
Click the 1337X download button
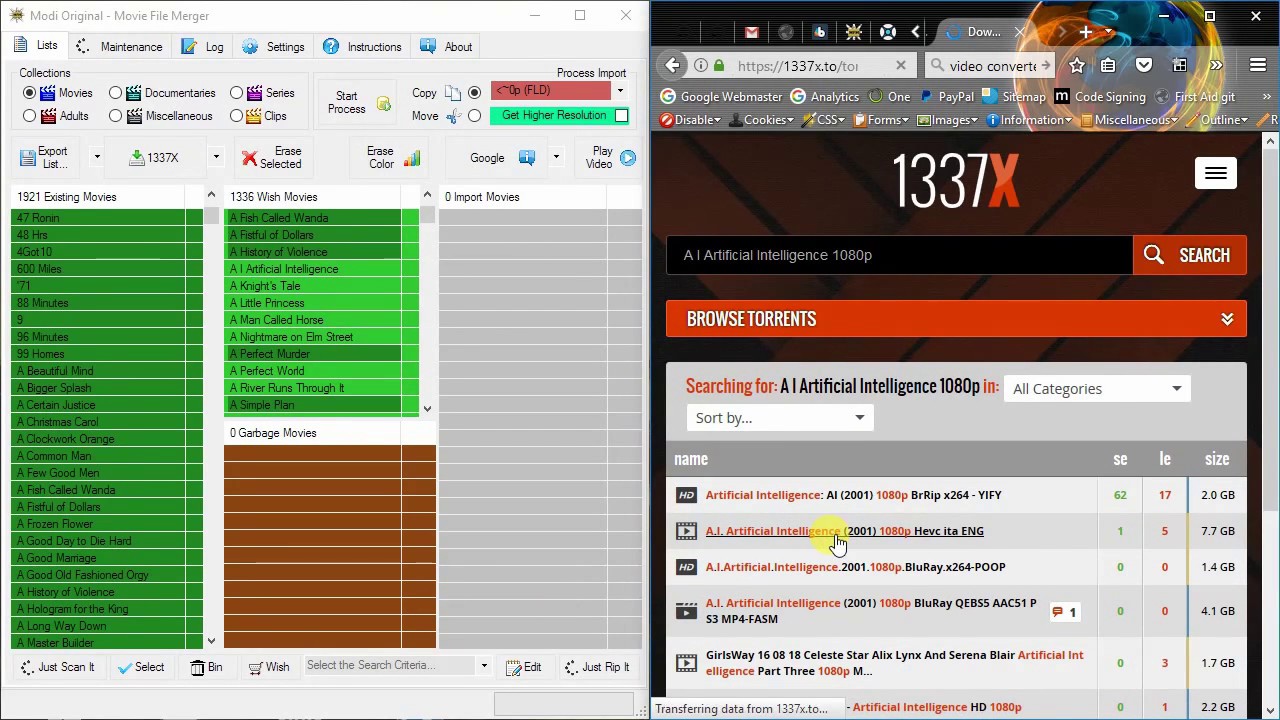(x=155, y=158)
